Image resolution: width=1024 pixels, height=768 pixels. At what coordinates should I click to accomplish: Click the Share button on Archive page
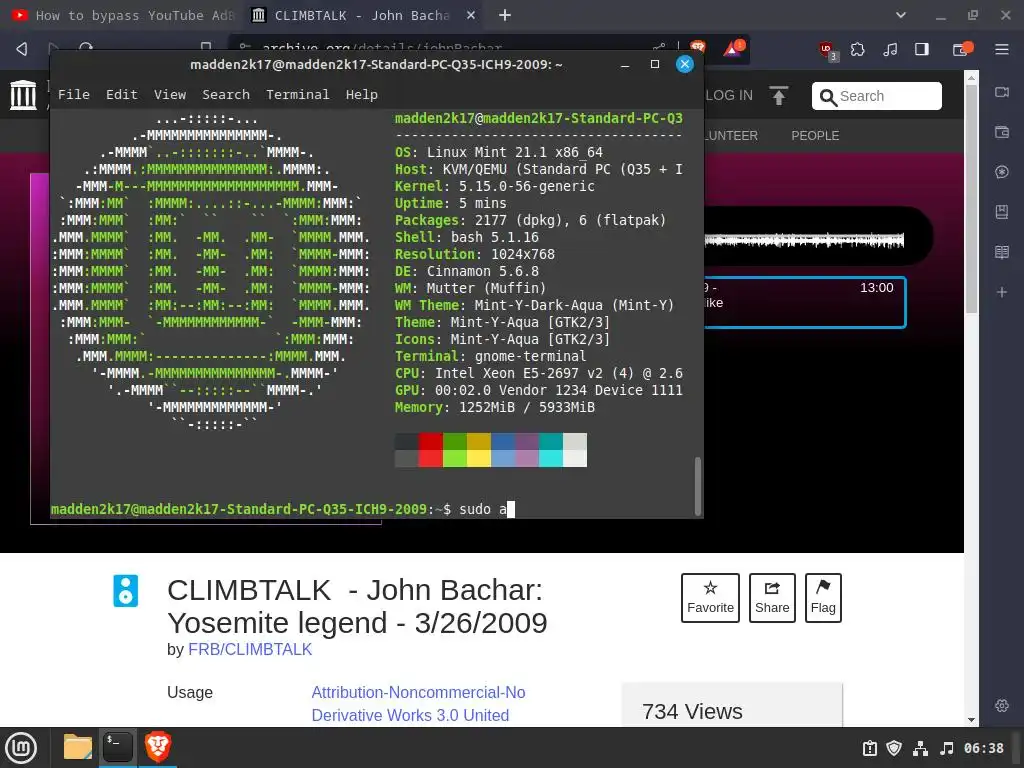(772, 598)
